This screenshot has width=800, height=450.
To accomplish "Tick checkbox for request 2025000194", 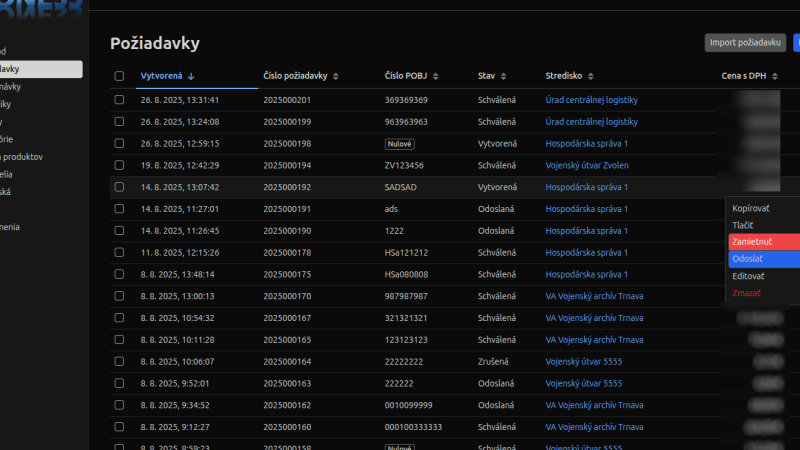I will click(119, 165).
